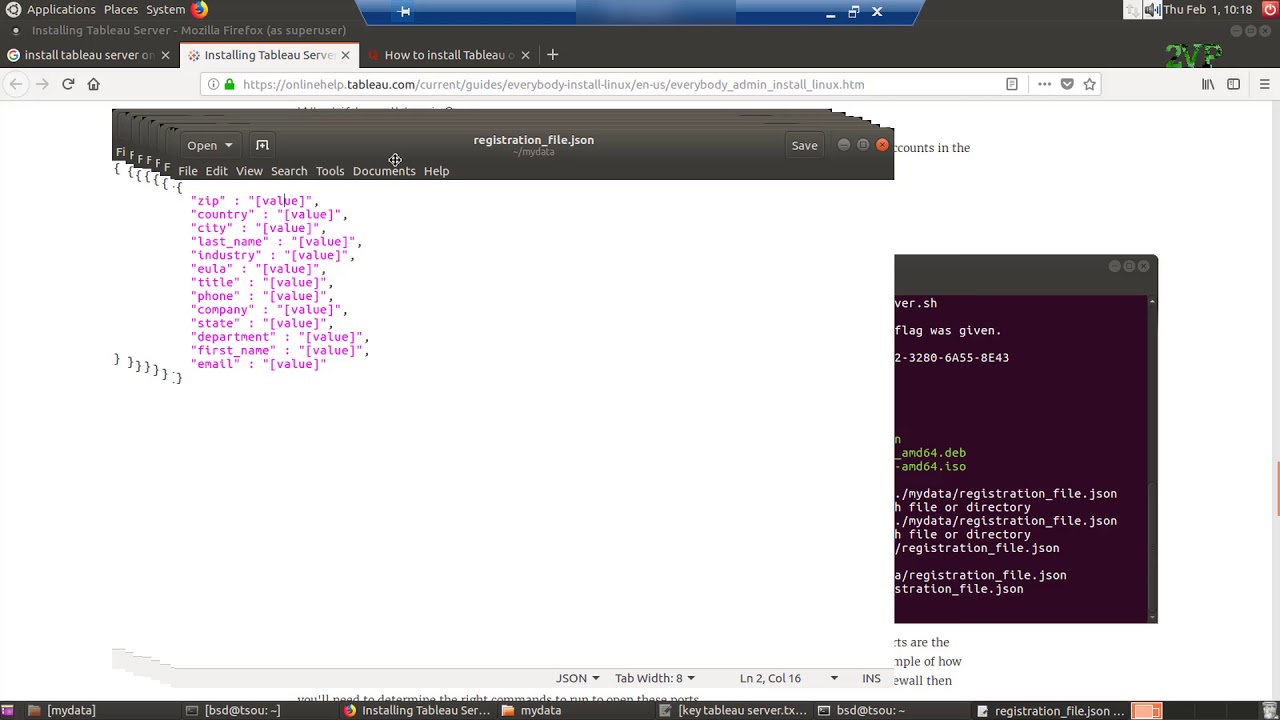
Task: Click the Firefox back arrow
Action: coord(16,84)
